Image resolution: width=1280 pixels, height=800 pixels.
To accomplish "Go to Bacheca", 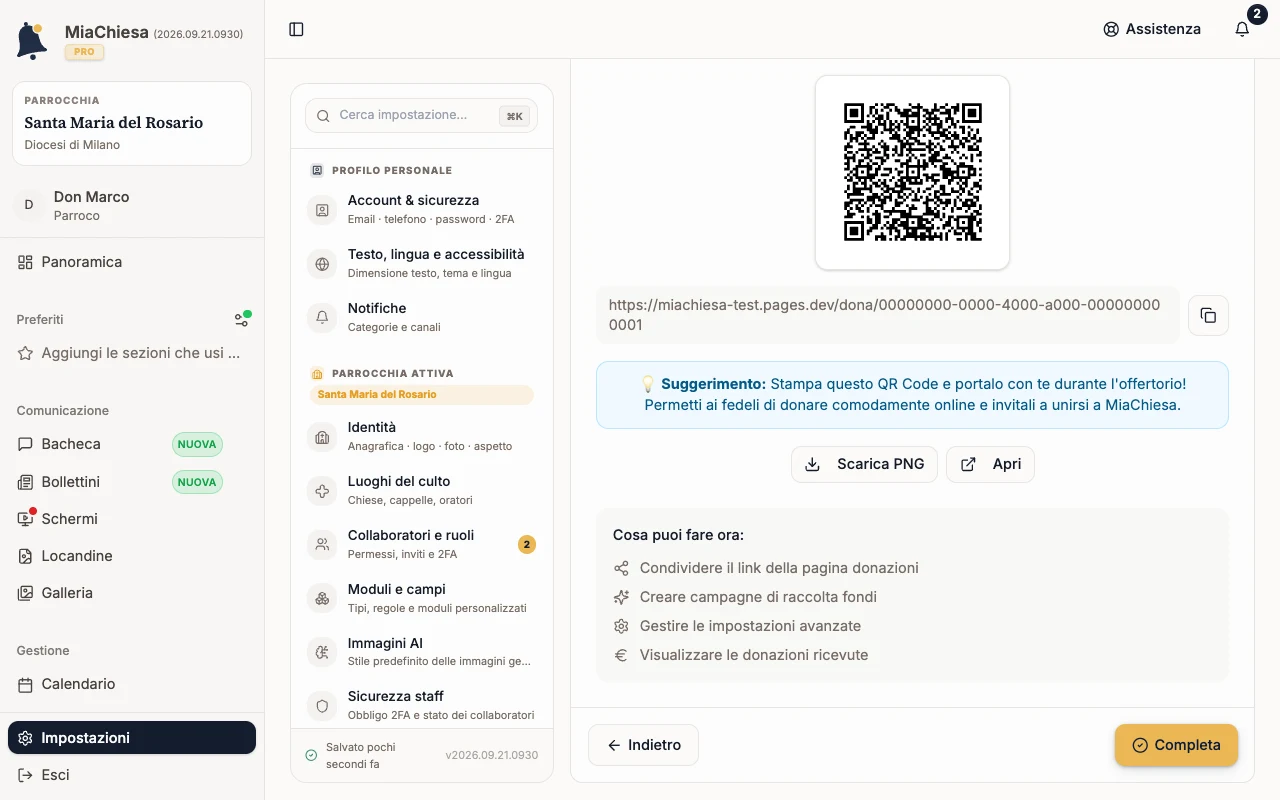I will tap(132, 444).
